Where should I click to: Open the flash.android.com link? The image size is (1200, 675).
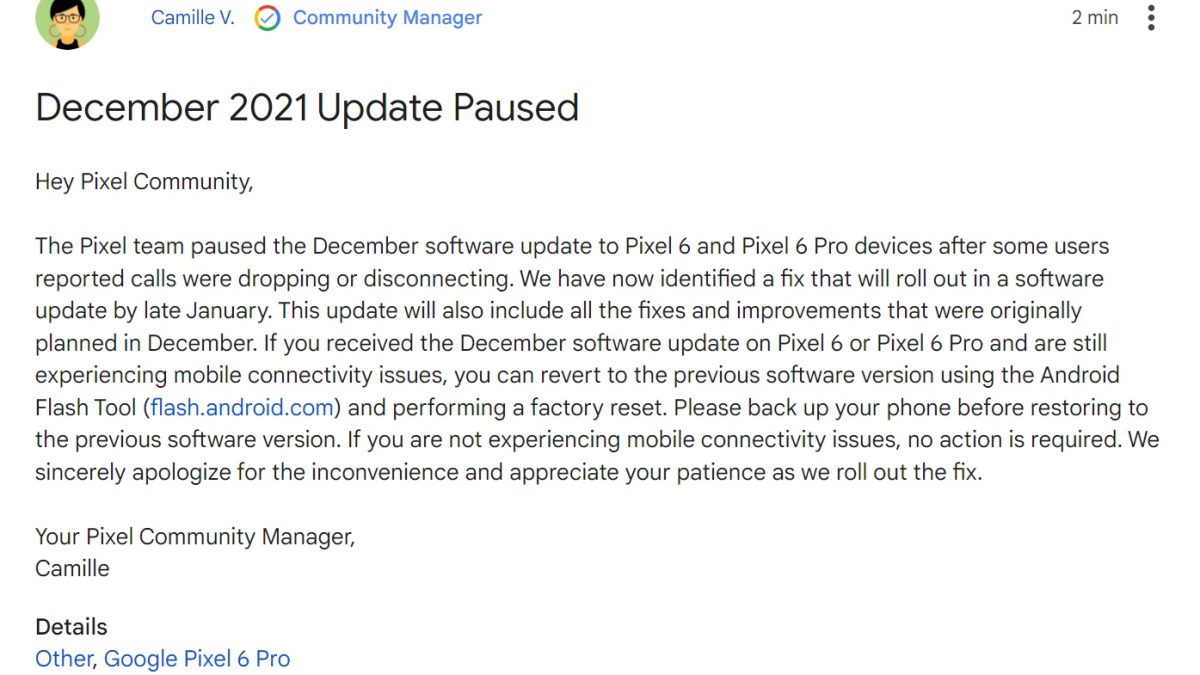click(244, 407)
